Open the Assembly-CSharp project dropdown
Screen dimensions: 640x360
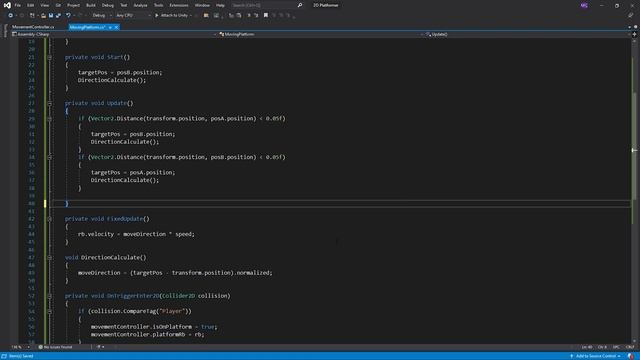pos(114,34)
